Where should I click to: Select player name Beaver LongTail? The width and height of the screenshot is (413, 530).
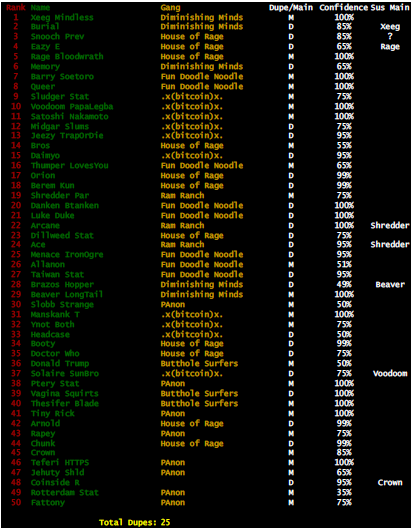point(67,294)
